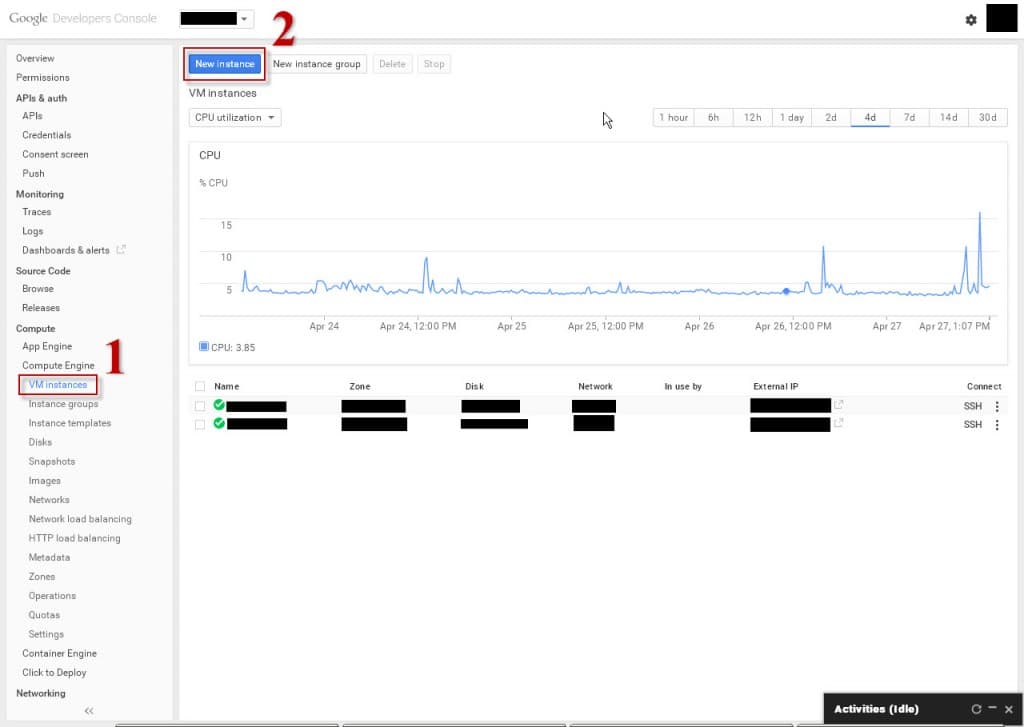This screenshot has height=727, width=1024.
Task: Click the first row's three-dot menu icon
Action: pyautogui.click(x=997, y=406)
